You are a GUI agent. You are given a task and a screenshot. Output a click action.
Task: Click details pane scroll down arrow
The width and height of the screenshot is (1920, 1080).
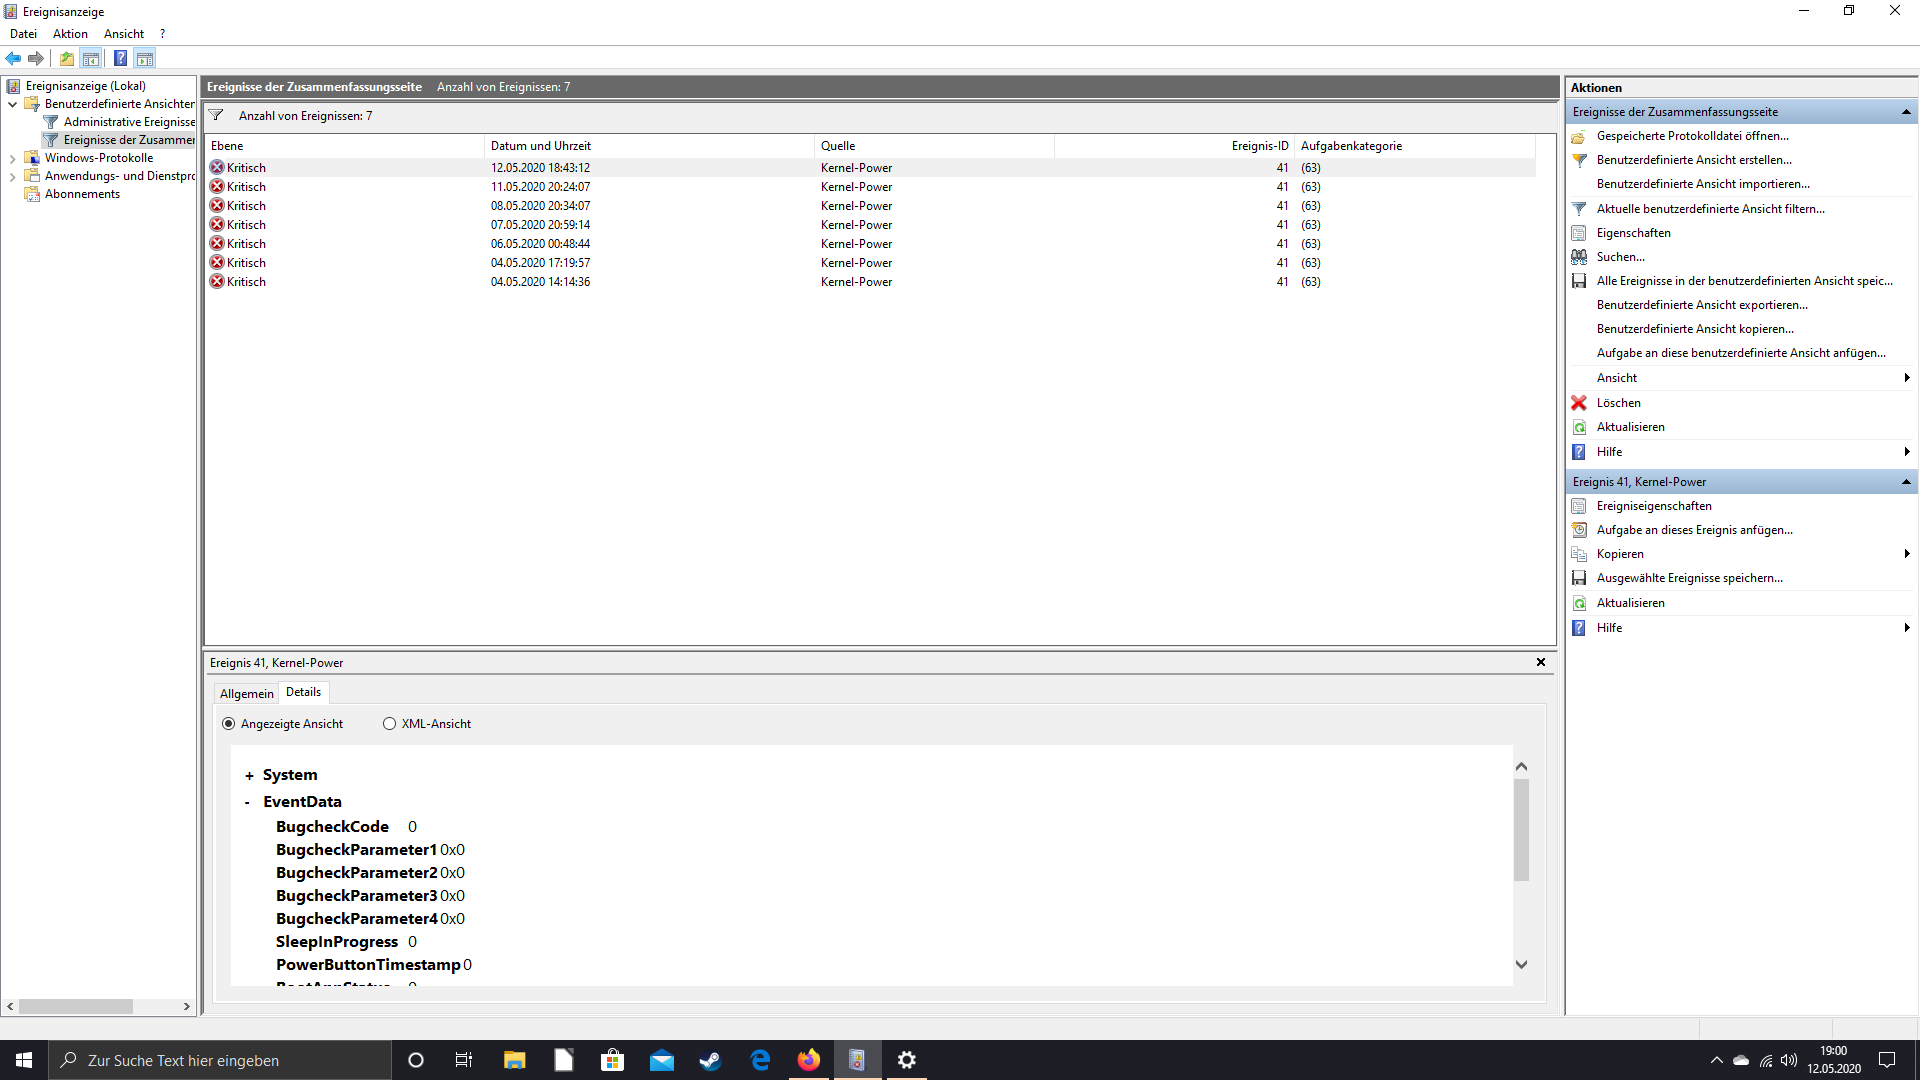pos(1521,965)
